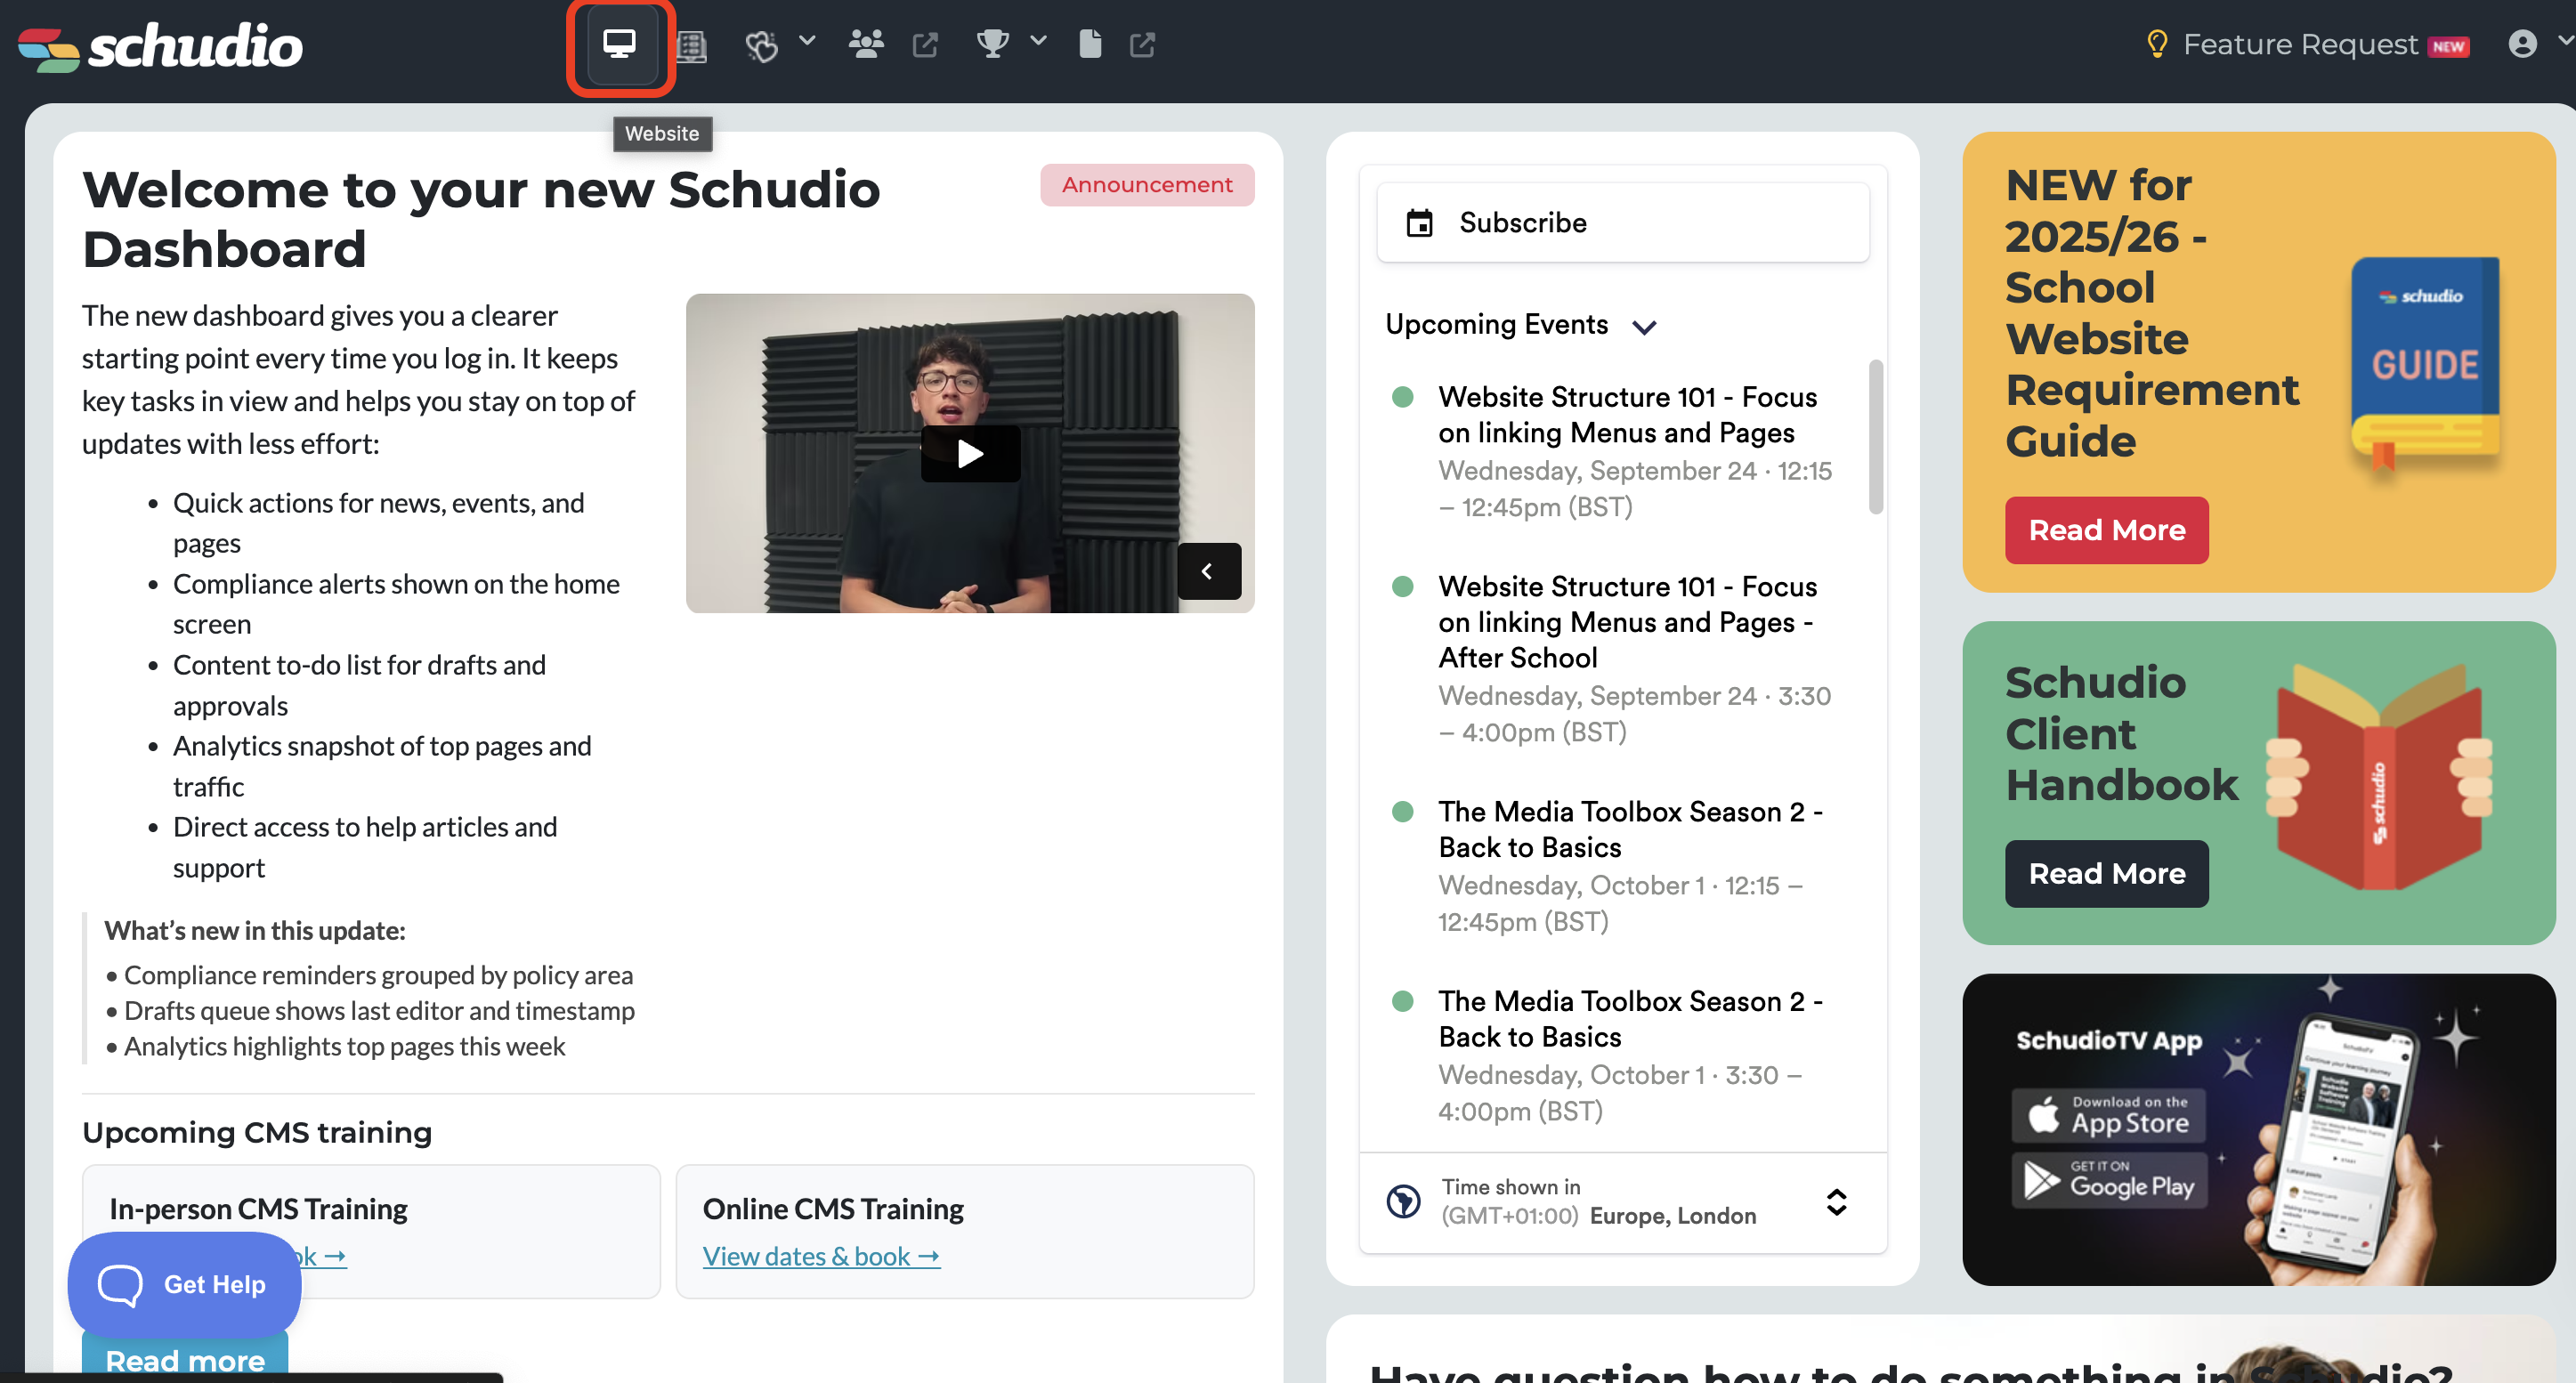Click the Website monitor icon in the top bar
The width and height of the screenshot is (2576, 1383).
point(619,44)
